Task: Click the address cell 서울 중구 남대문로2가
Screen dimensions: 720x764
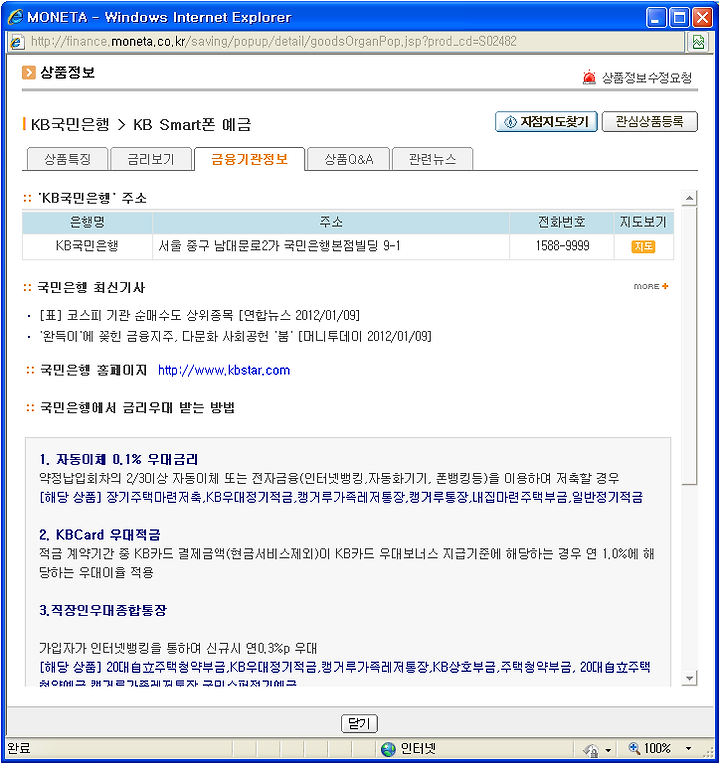Action: 331,246
